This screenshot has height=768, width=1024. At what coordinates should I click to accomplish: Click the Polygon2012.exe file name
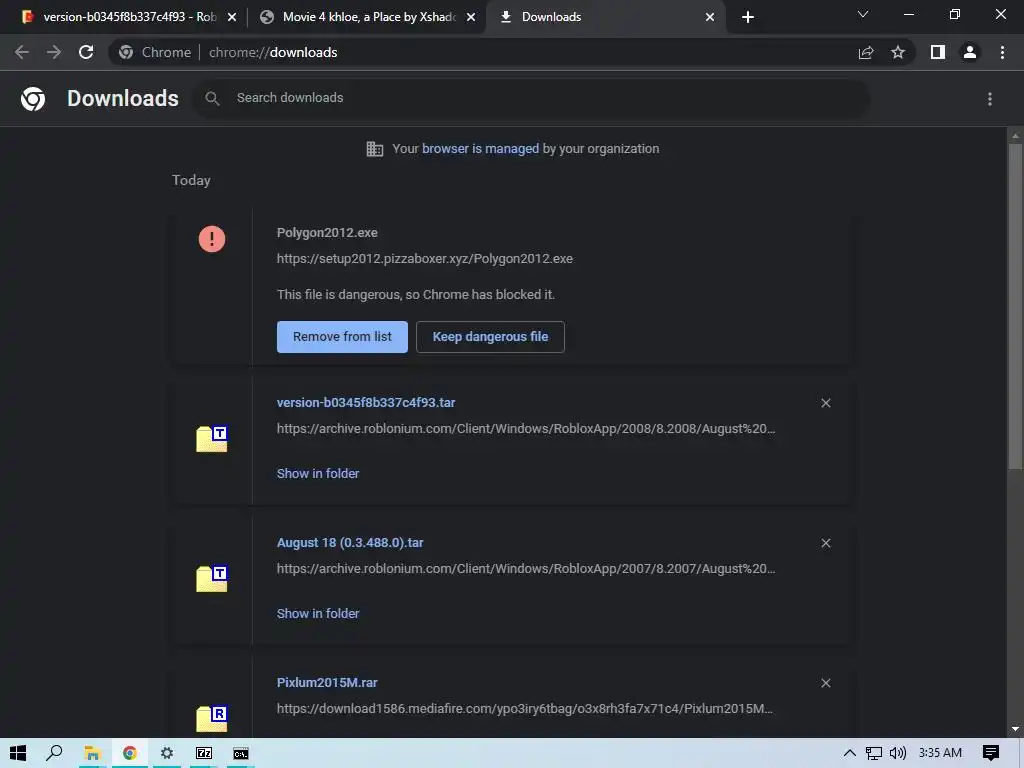tap(327, 232)
